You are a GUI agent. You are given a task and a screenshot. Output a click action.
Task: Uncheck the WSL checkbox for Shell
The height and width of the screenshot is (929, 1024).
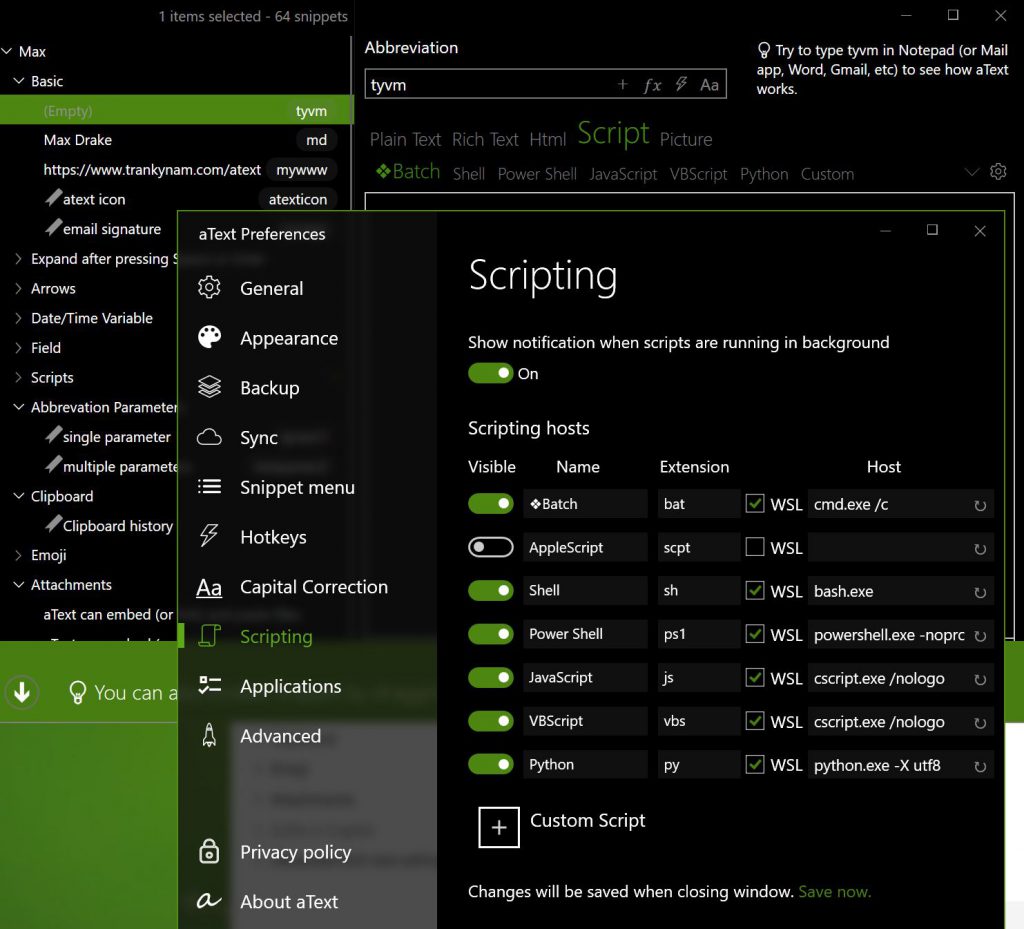755,591
